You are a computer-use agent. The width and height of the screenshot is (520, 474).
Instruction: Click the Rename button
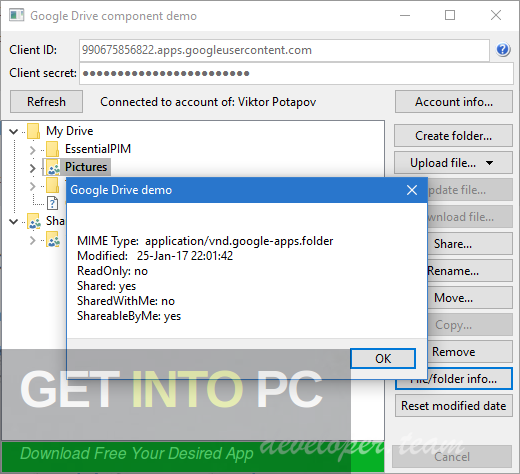(x=470, y=271)
